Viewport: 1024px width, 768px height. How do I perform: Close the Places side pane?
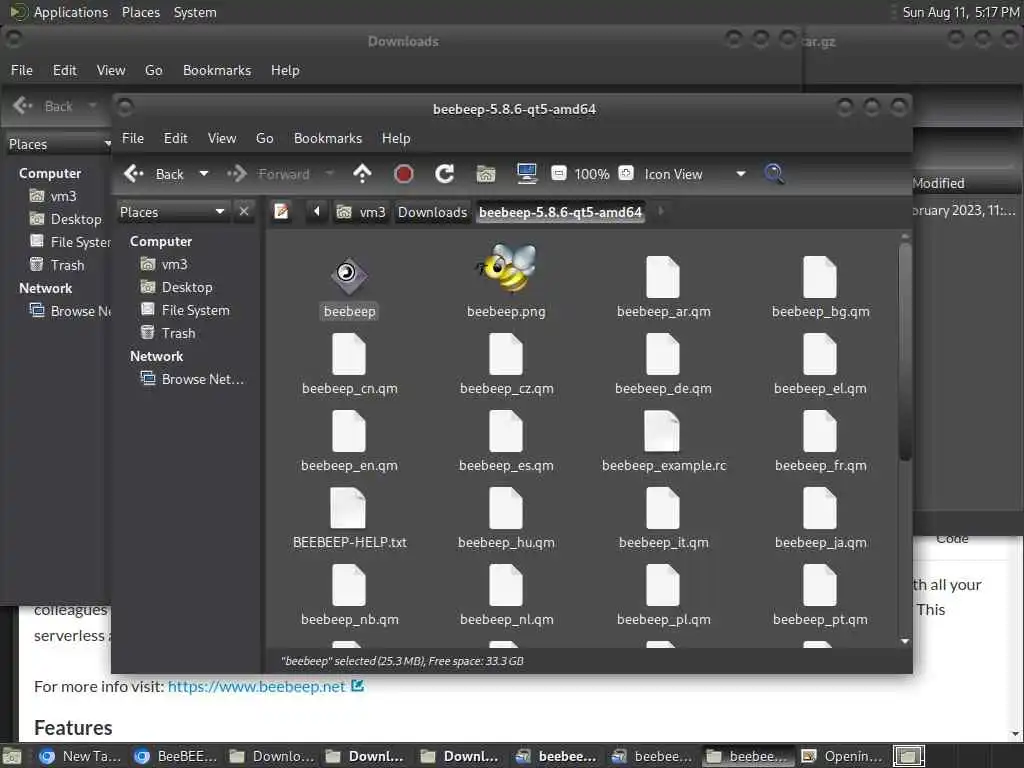[244, 212]
